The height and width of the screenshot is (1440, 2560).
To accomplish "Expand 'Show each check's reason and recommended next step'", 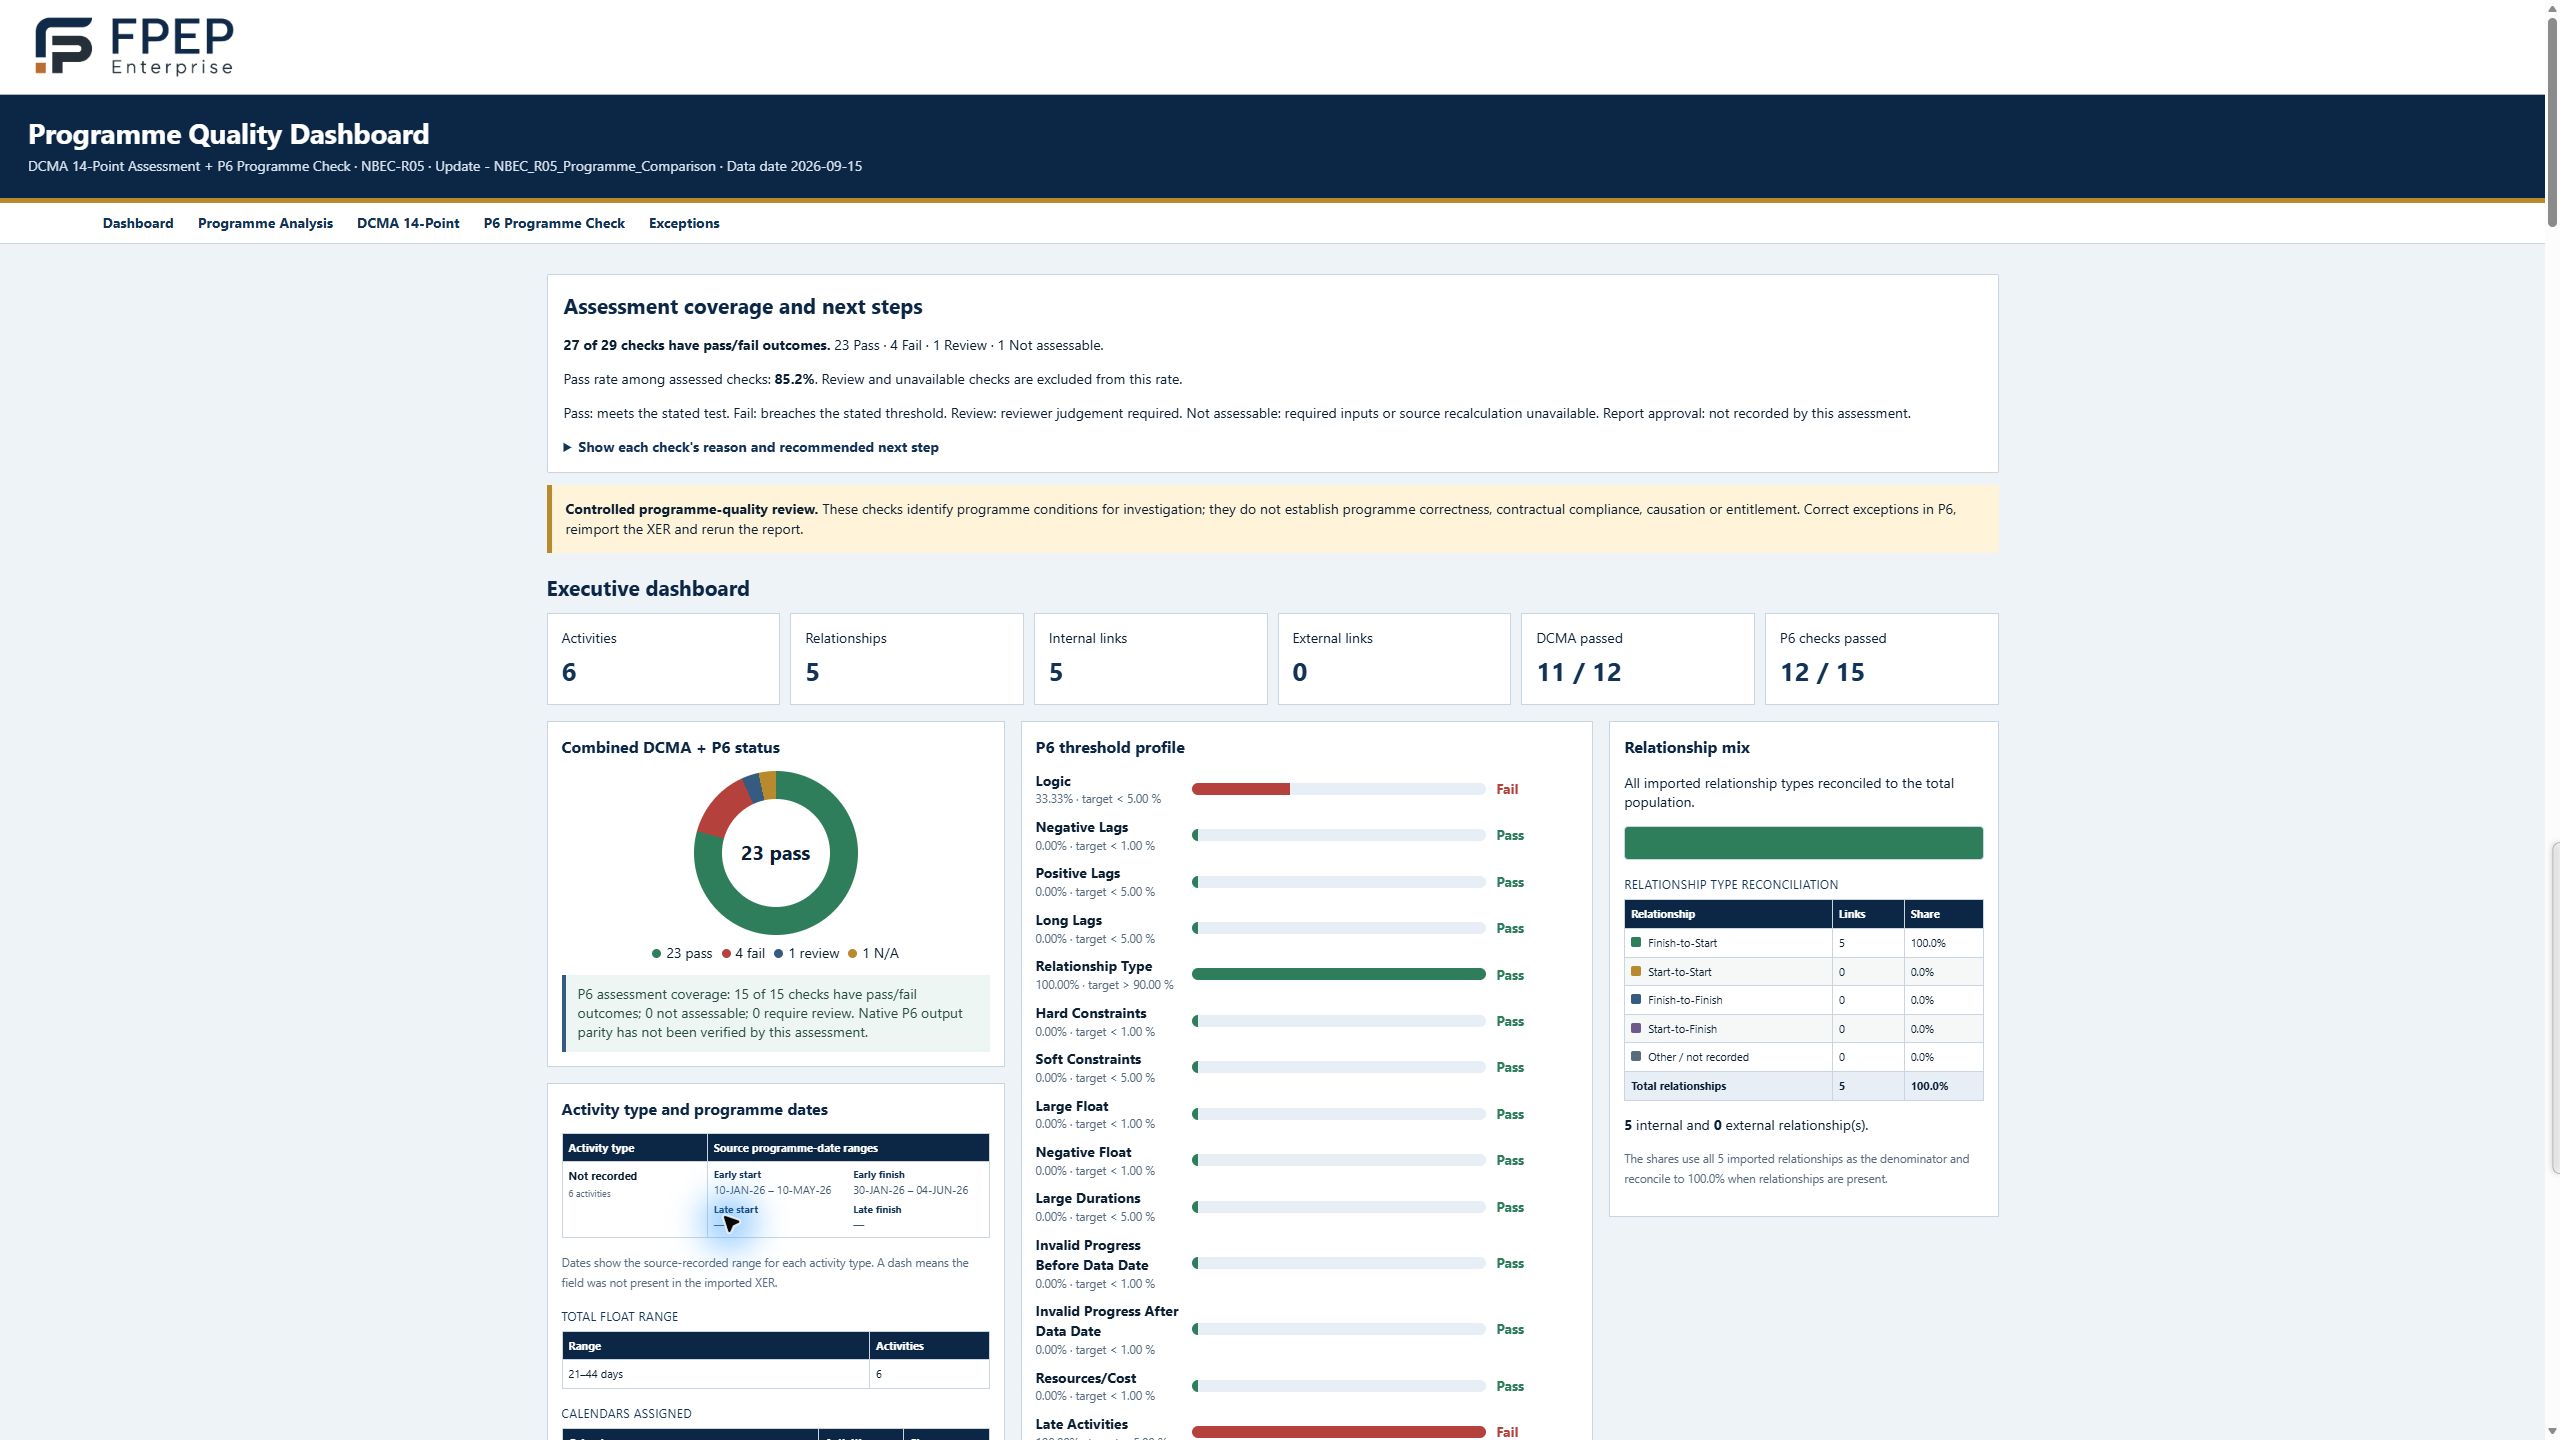I will point(751,447).
